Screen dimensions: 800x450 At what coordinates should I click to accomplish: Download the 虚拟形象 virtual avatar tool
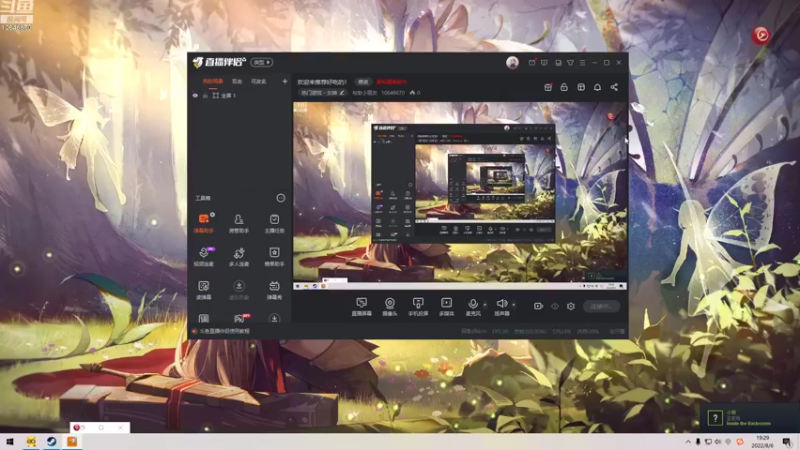239,289
